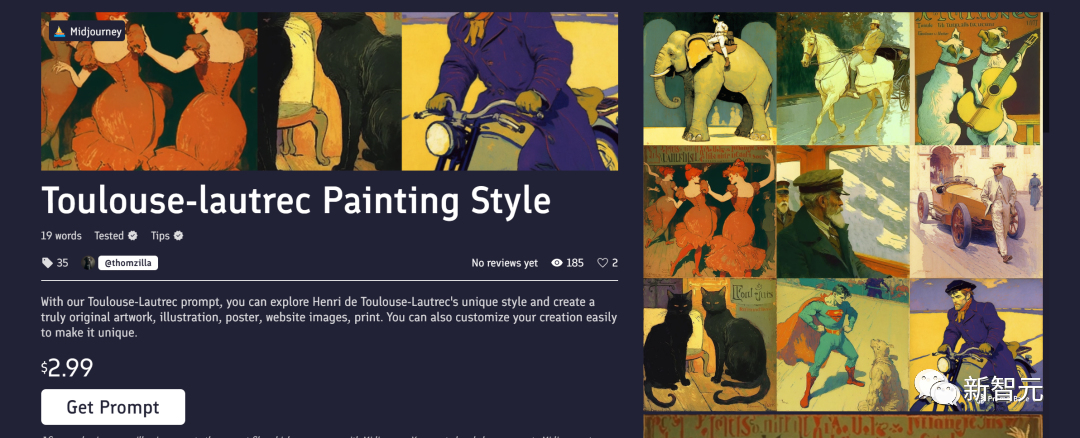Click the eye views icon near 185

point(557,262)
